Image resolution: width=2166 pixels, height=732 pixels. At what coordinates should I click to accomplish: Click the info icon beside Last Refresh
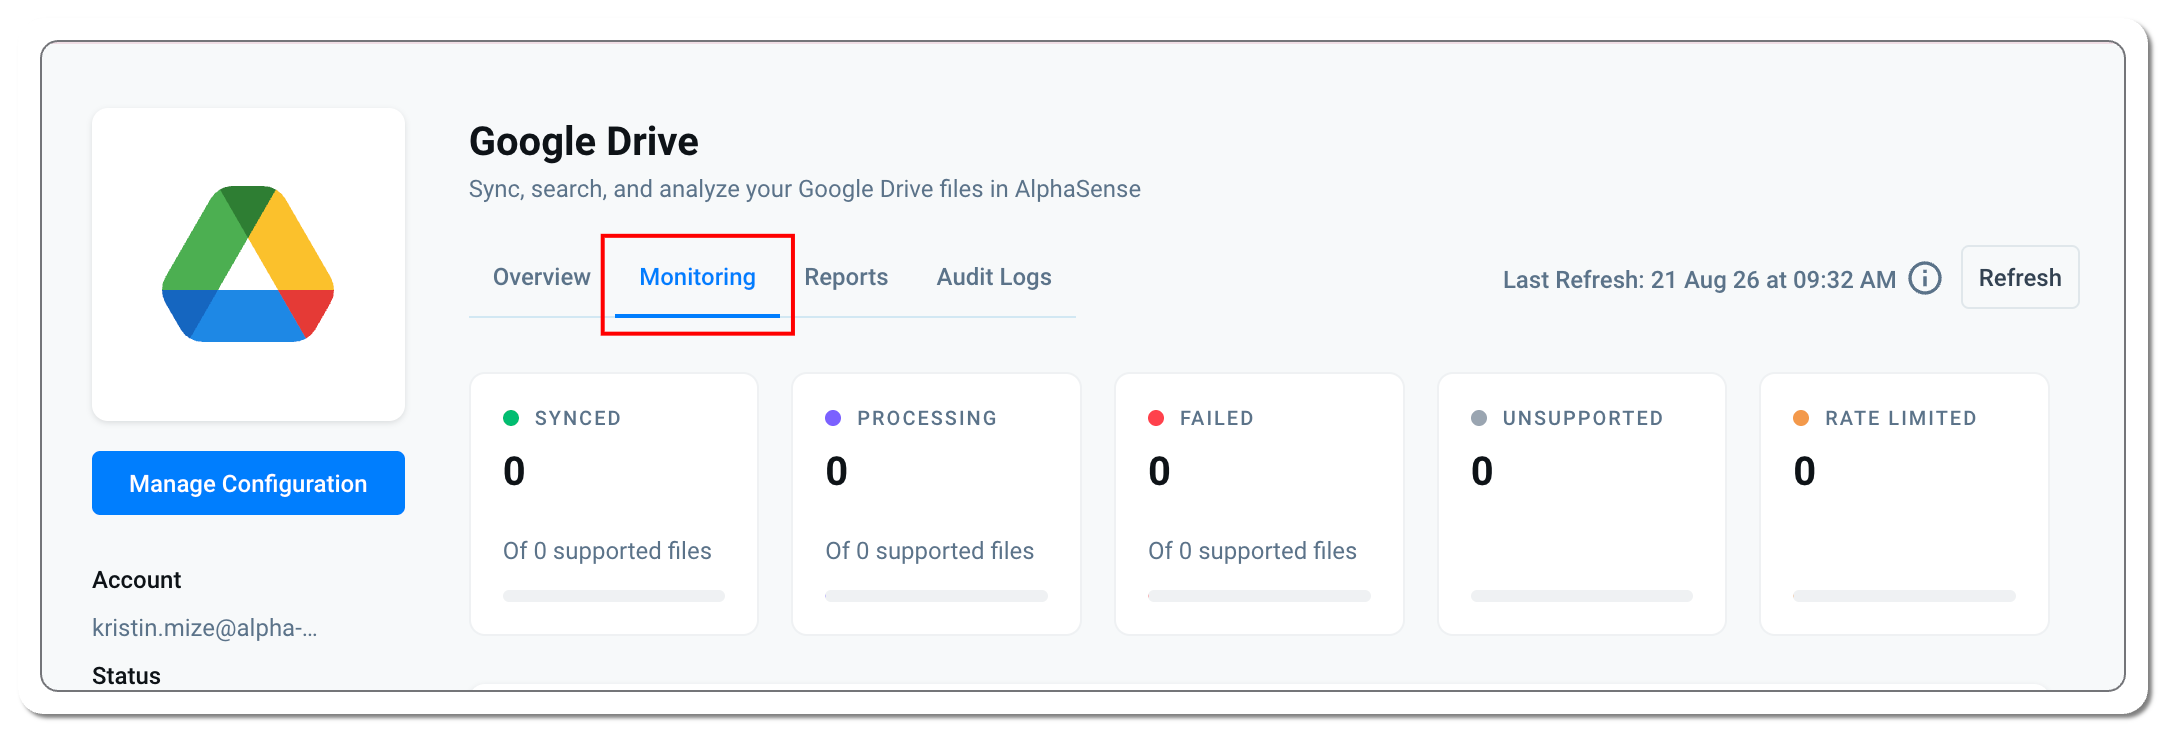(x=1924, y=278)
